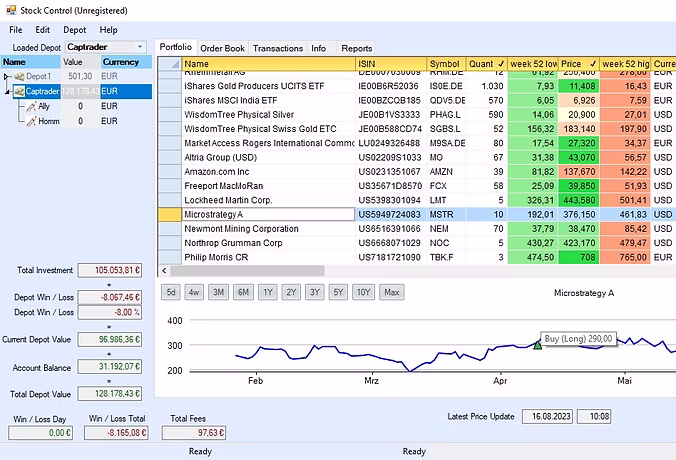Set chart range to 6M
Viewport: 676px width, 460px height.
[243, 292]
